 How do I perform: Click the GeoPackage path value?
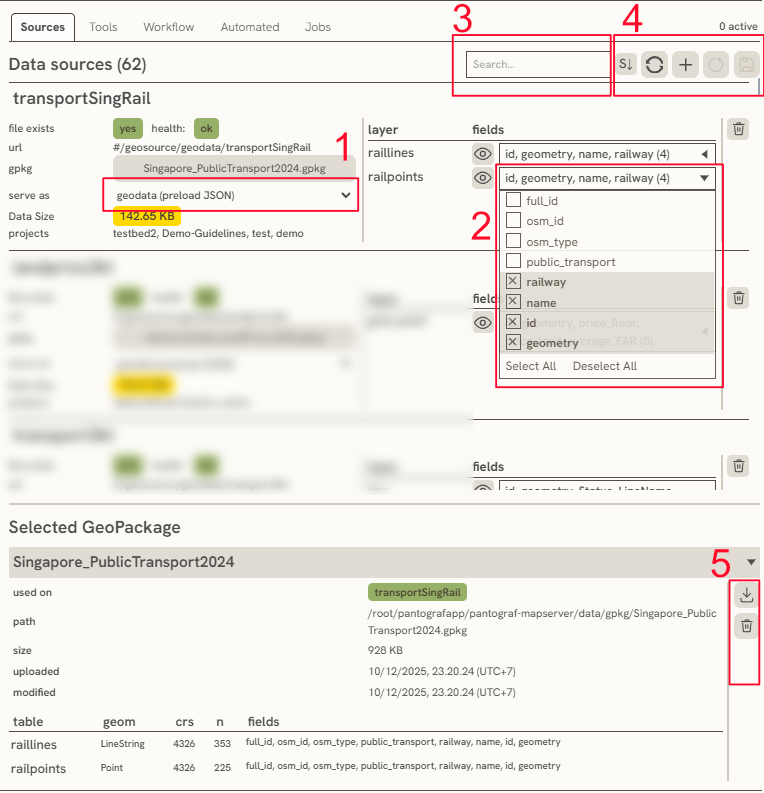[x=542, y=622]
